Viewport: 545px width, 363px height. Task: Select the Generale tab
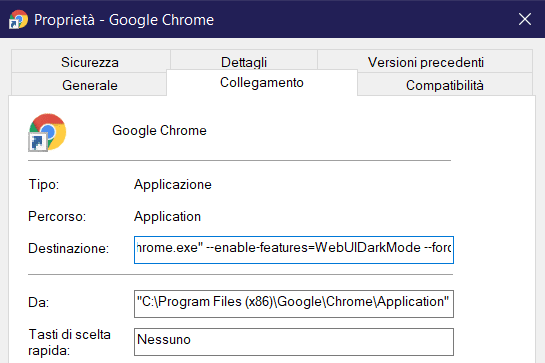pyautogui.click(x=89, y=84)
